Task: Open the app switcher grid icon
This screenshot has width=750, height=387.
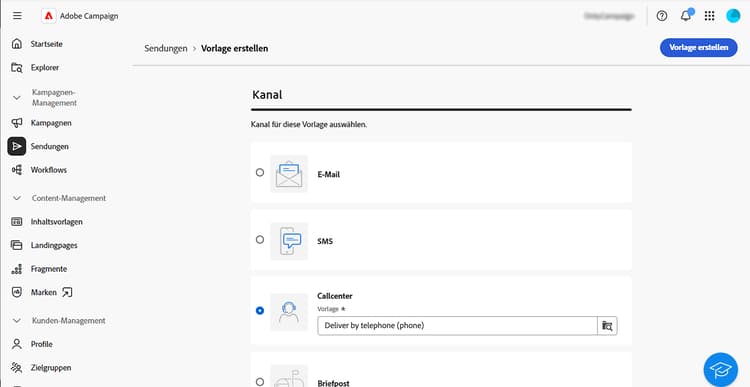Action: [709, 16]
